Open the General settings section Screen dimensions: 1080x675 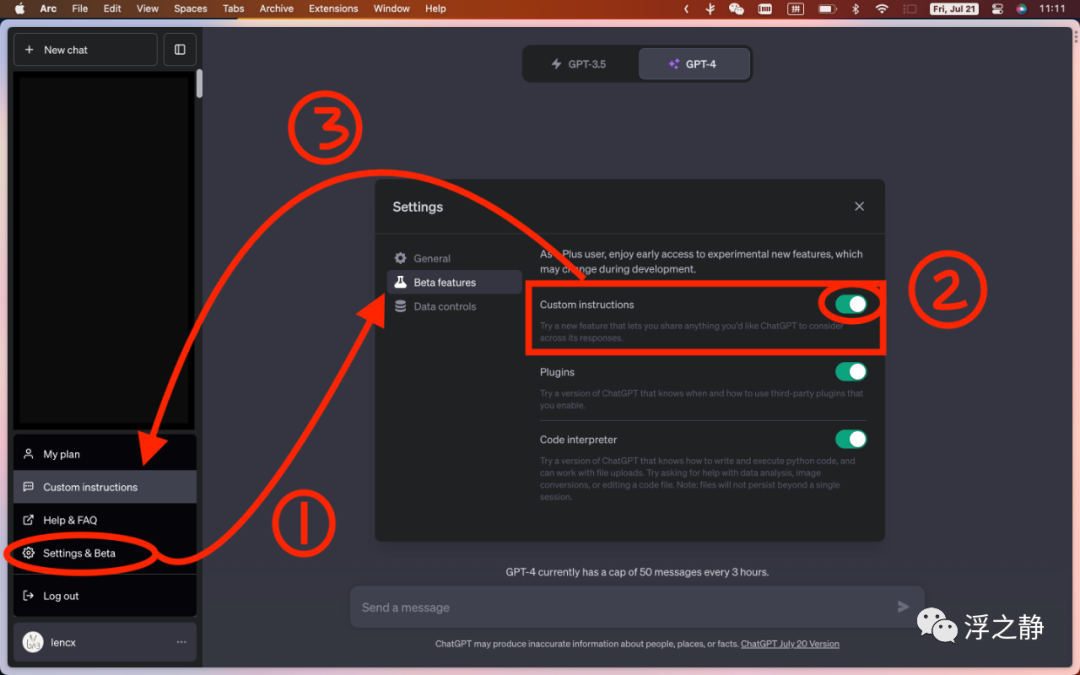coord(432,258)
